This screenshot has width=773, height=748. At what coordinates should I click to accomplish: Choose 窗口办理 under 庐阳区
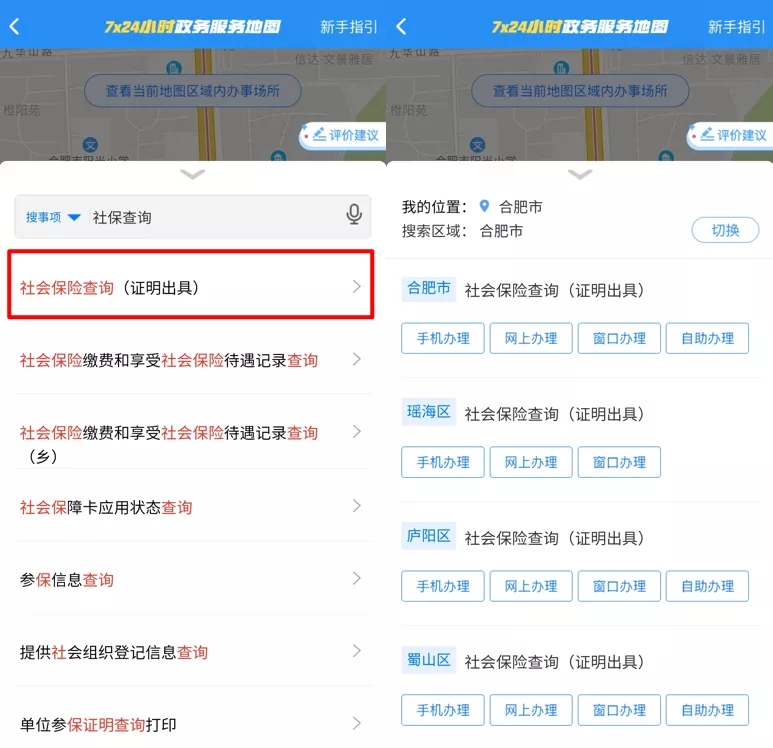coord(619,586)
